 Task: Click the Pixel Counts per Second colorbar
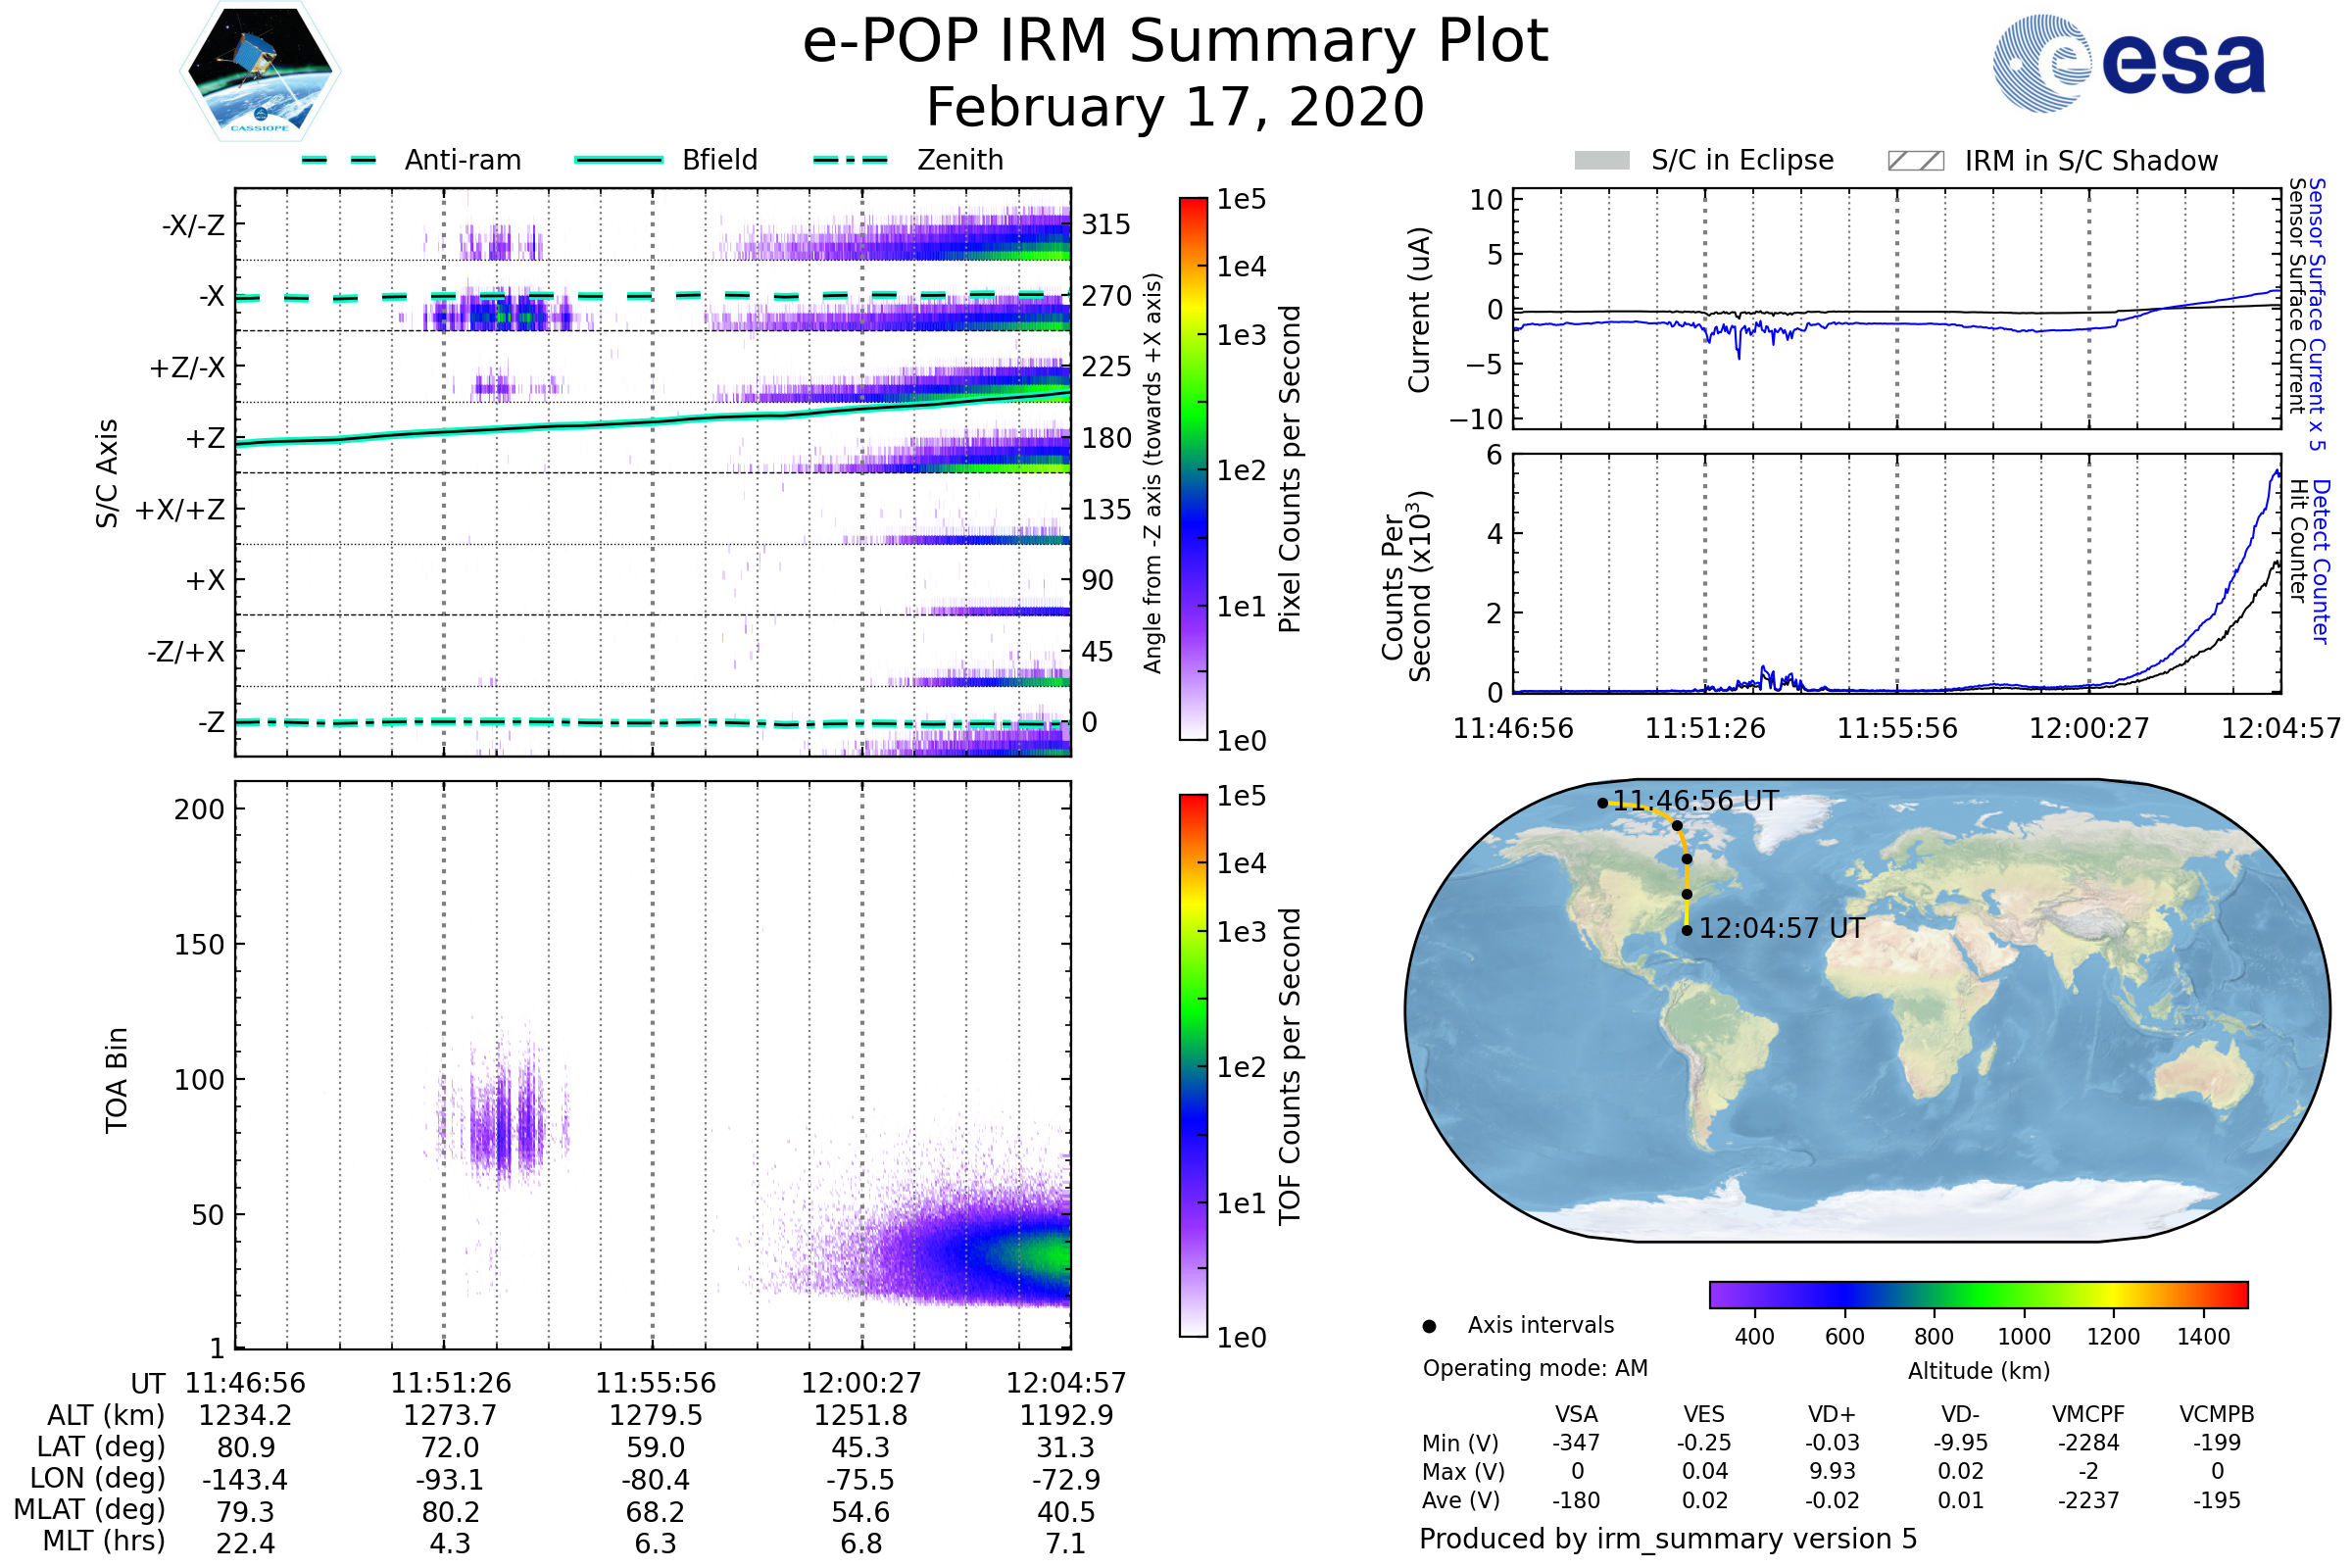(1193, 469)
